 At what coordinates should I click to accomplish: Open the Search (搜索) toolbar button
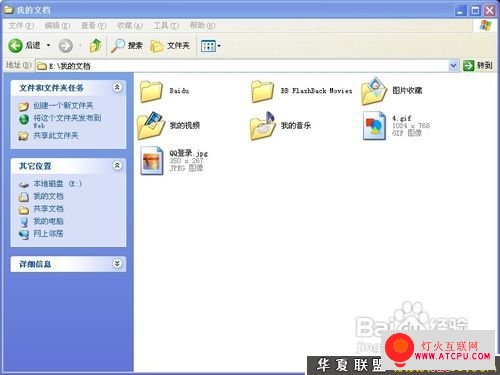pyautogui.click(x=127, y=46)
